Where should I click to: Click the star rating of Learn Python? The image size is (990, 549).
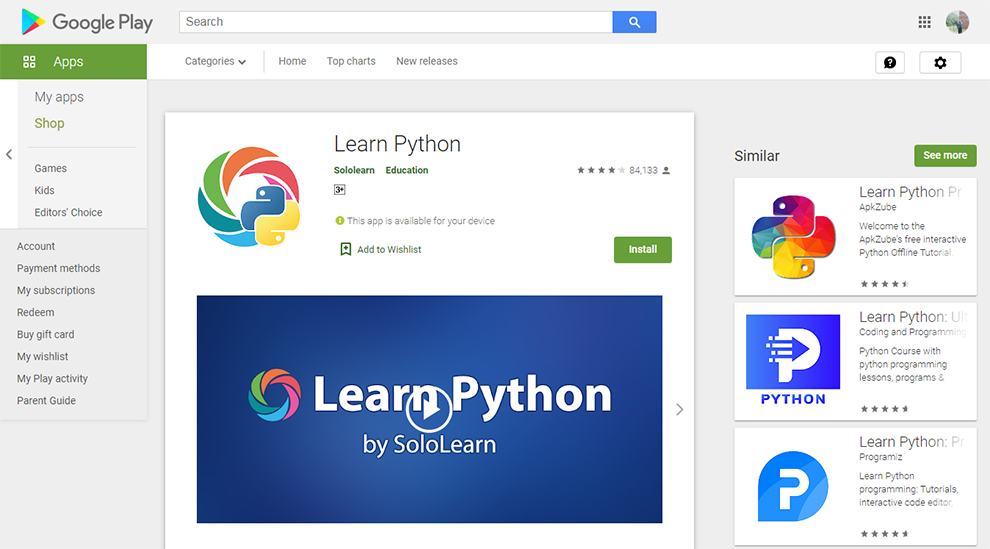coord(600,170)
